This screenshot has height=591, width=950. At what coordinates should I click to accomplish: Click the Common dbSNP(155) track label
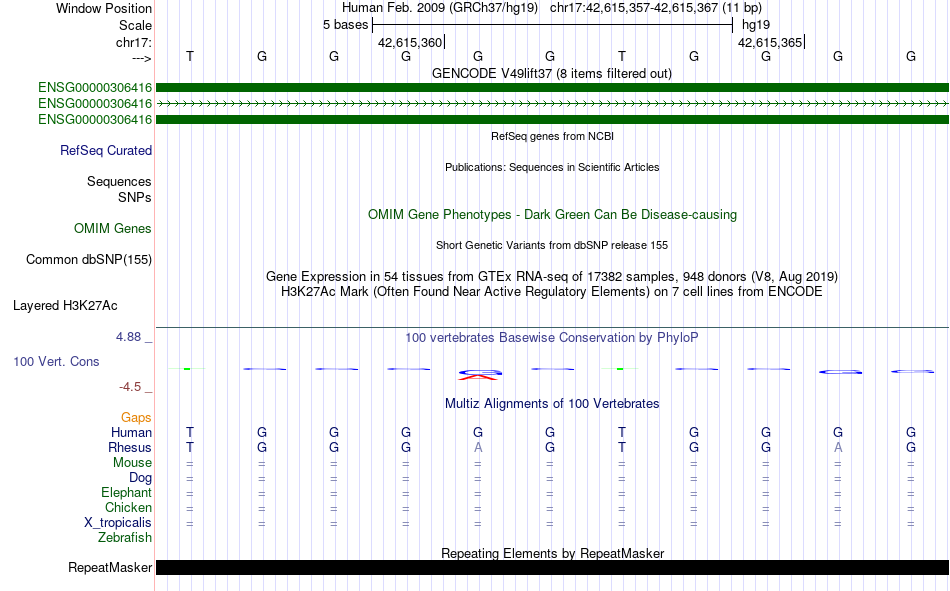[x=88, y=259]
